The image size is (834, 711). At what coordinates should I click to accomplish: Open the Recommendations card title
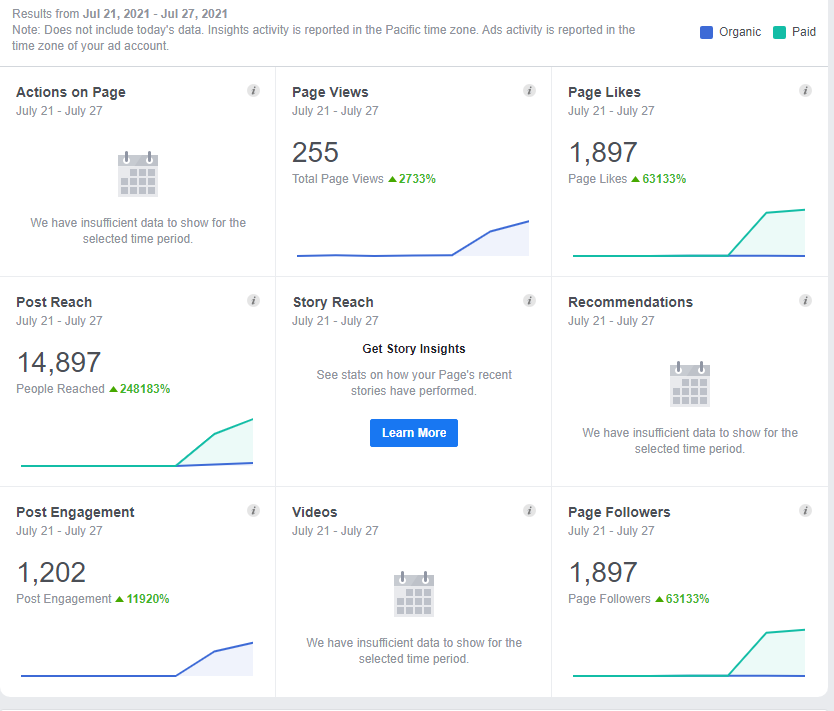(630, 302)
